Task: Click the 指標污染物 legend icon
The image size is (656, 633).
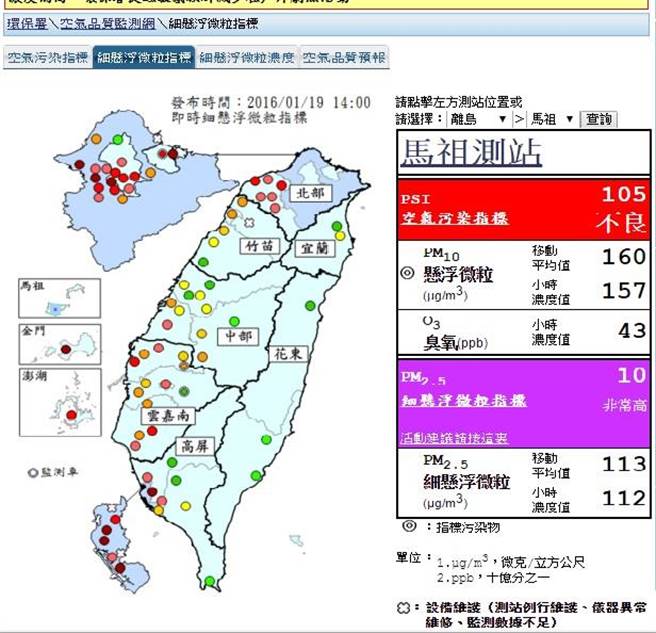Action: 409,526
